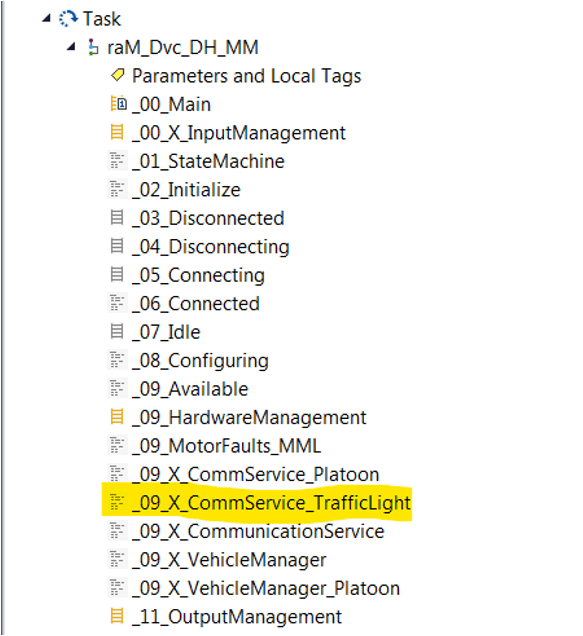Select the _09_X_VehicleManager_Platoon routine
583x636 pixels.
266,589
